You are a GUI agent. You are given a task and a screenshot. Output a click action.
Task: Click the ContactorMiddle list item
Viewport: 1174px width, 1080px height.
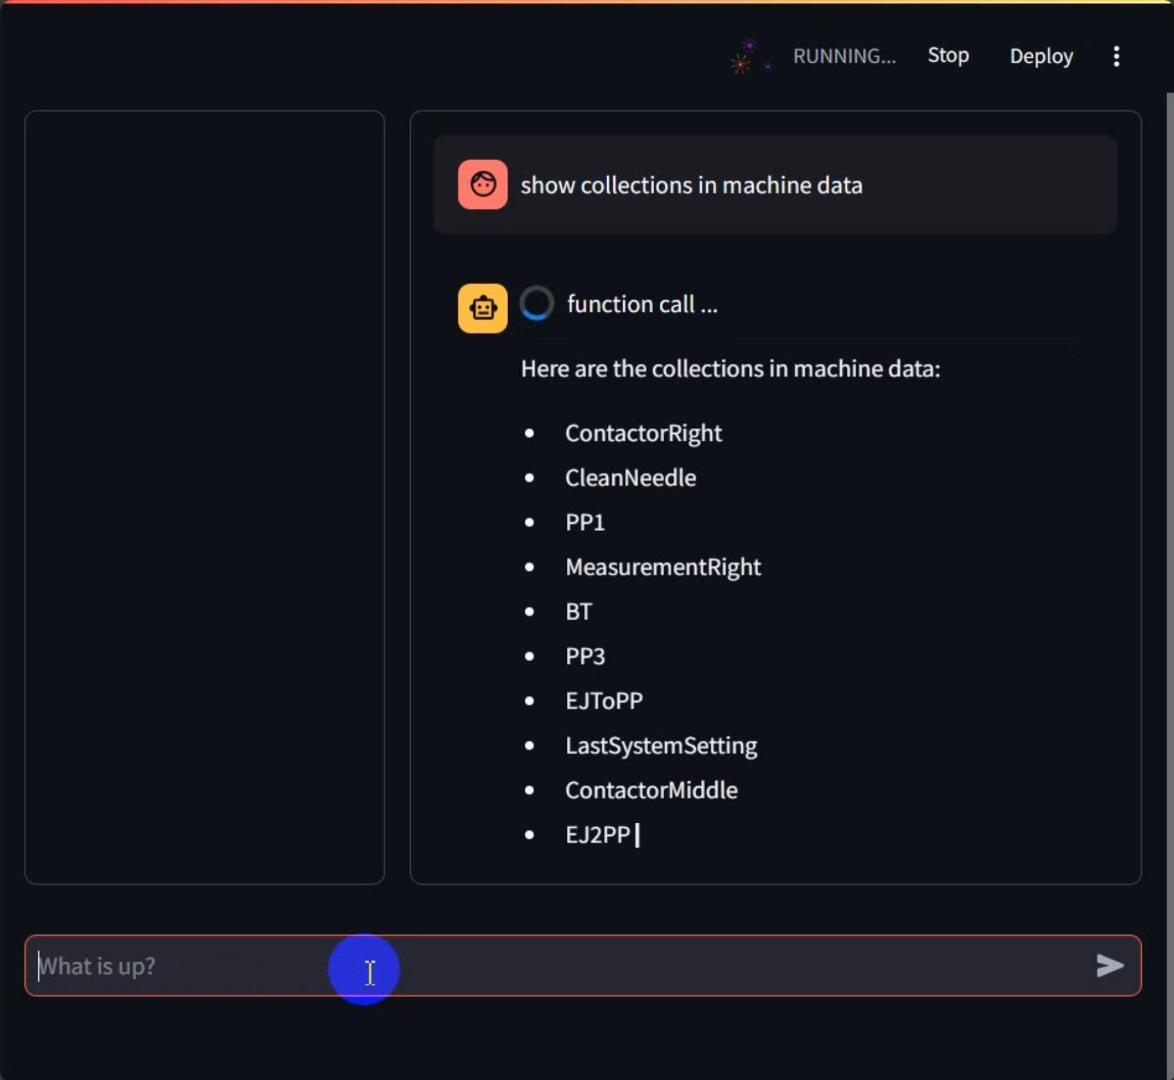point(651,790)
